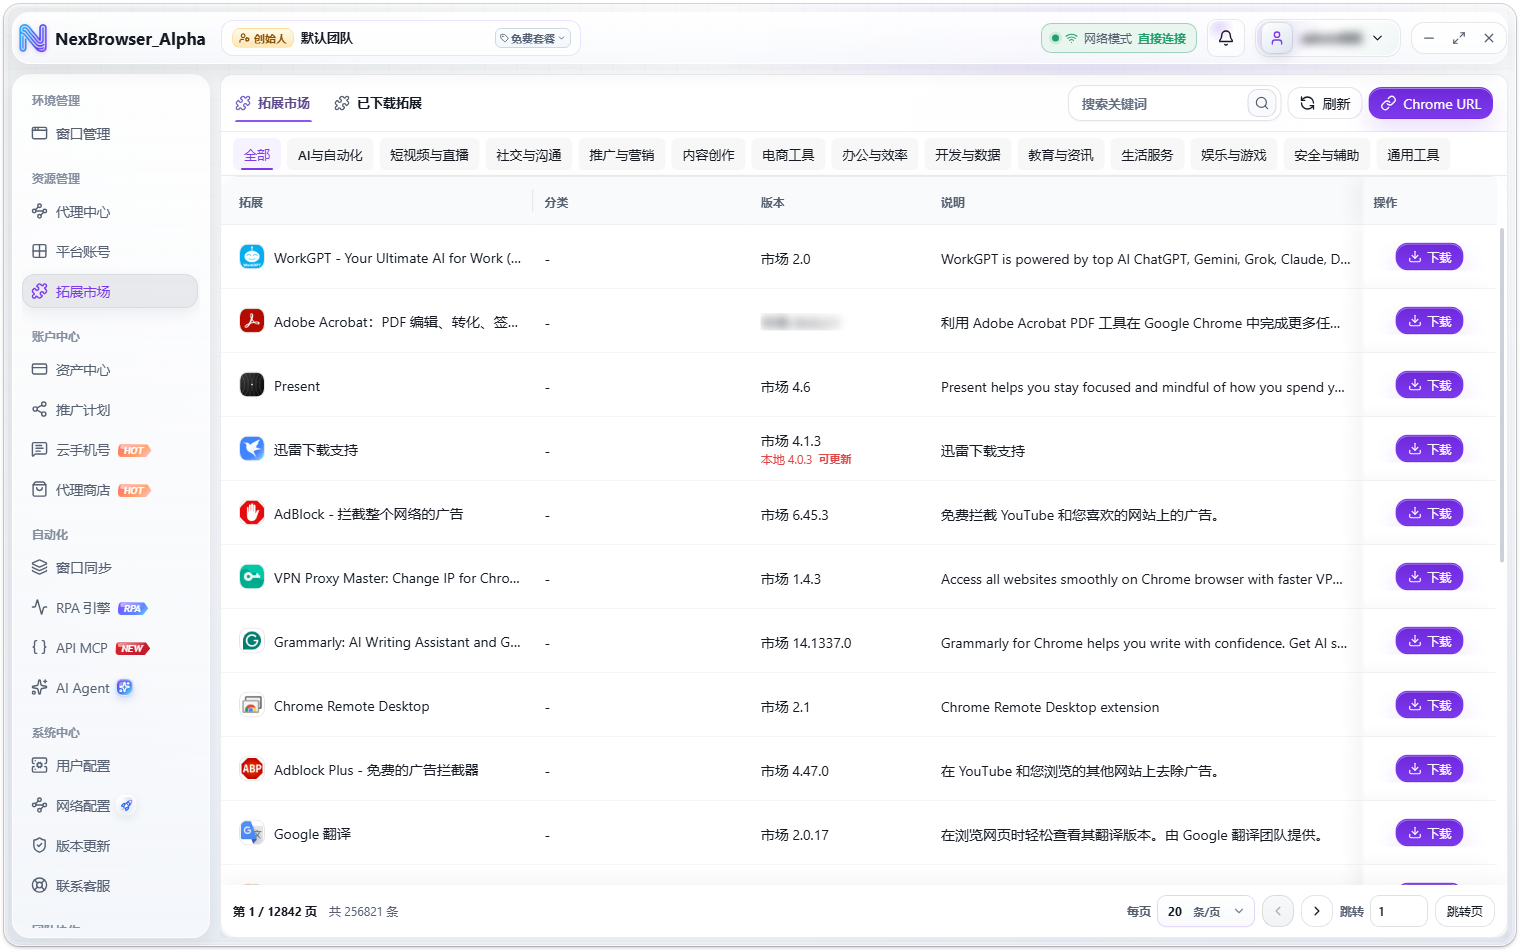Click the NexBrowser logo icon
Image resolution: width=1520 pixels, height=950 pixels.
pyautogui.click(x=33, y=38)
